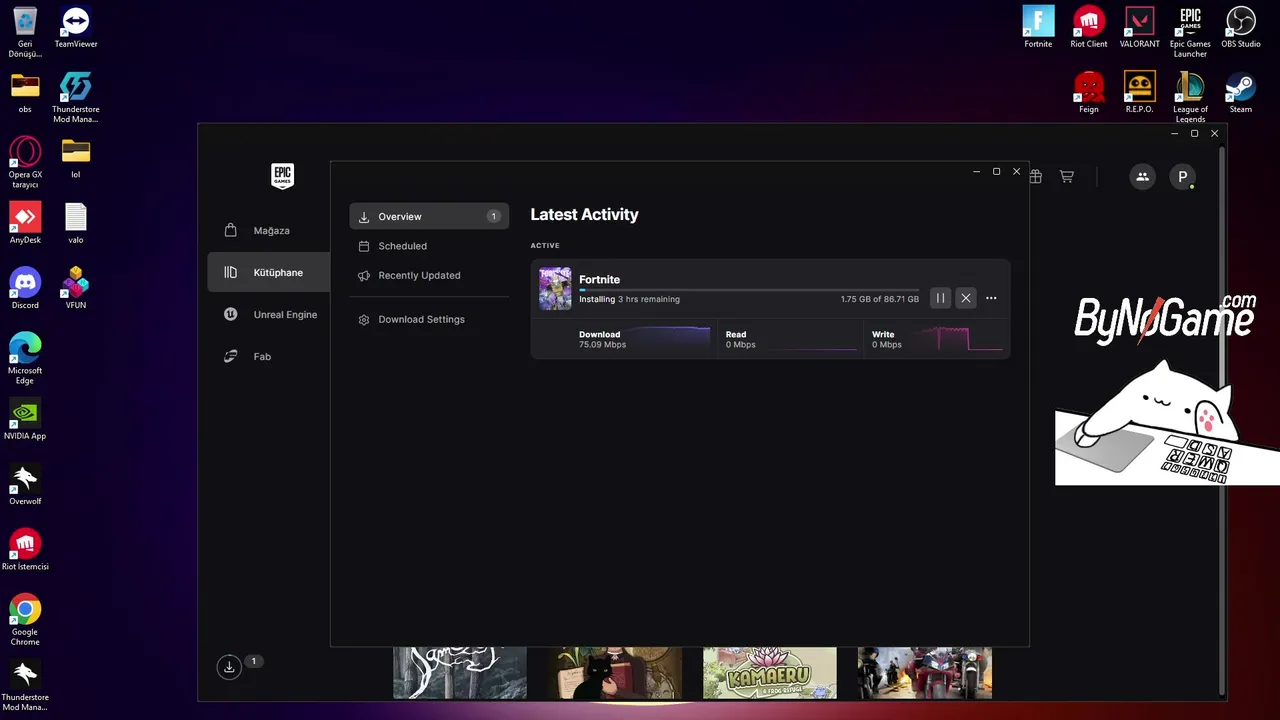Viewport: 1280px width, 720px height.
Task: Minimize the Latest Activity downloads window
Action: pyautogui.click(x=976, y=172)
